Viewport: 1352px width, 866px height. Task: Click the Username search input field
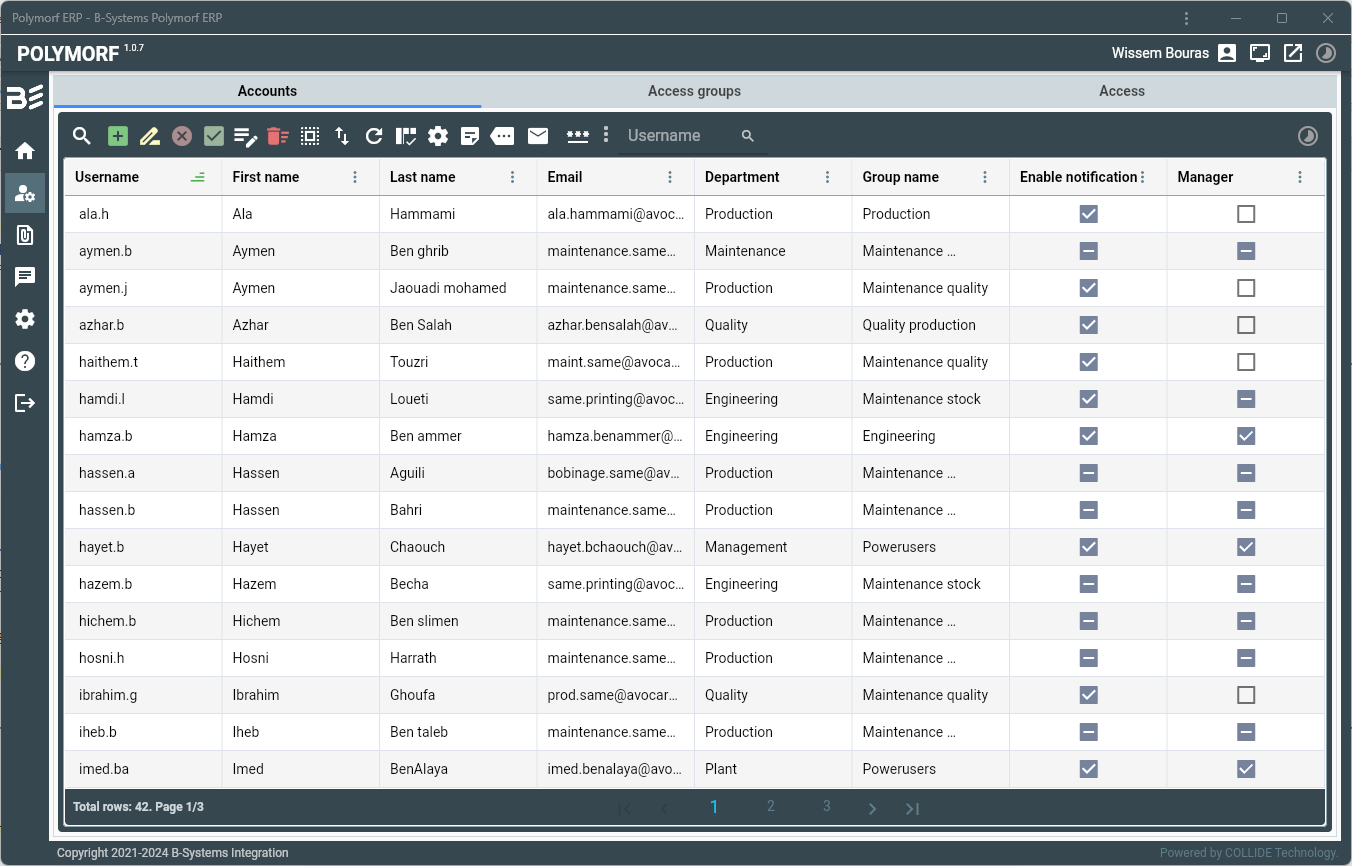680,136
